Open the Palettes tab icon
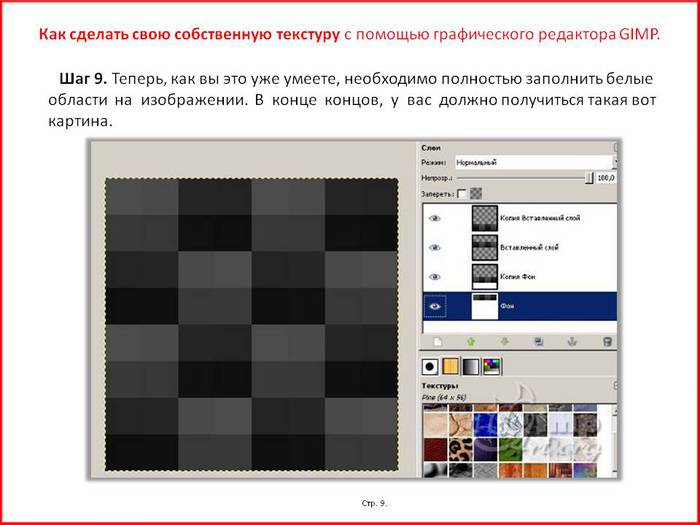 click(x=492, y=367)
